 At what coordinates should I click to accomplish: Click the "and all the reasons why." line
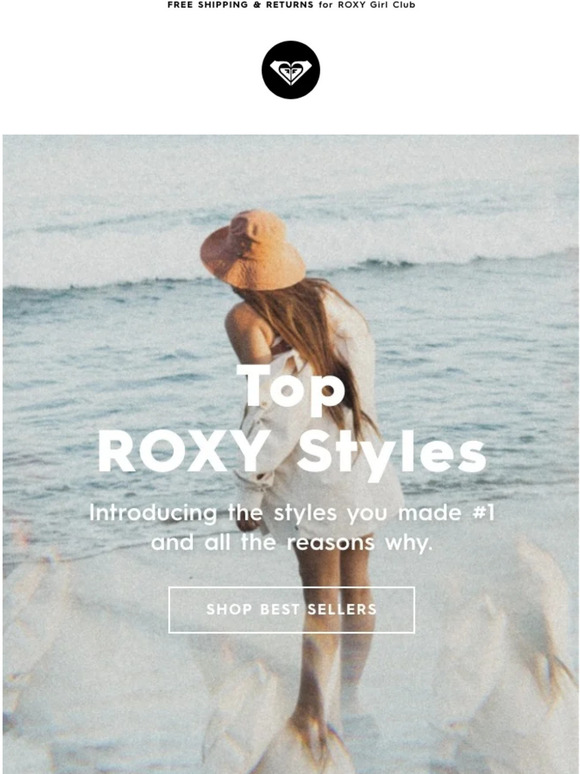(291, 542)
